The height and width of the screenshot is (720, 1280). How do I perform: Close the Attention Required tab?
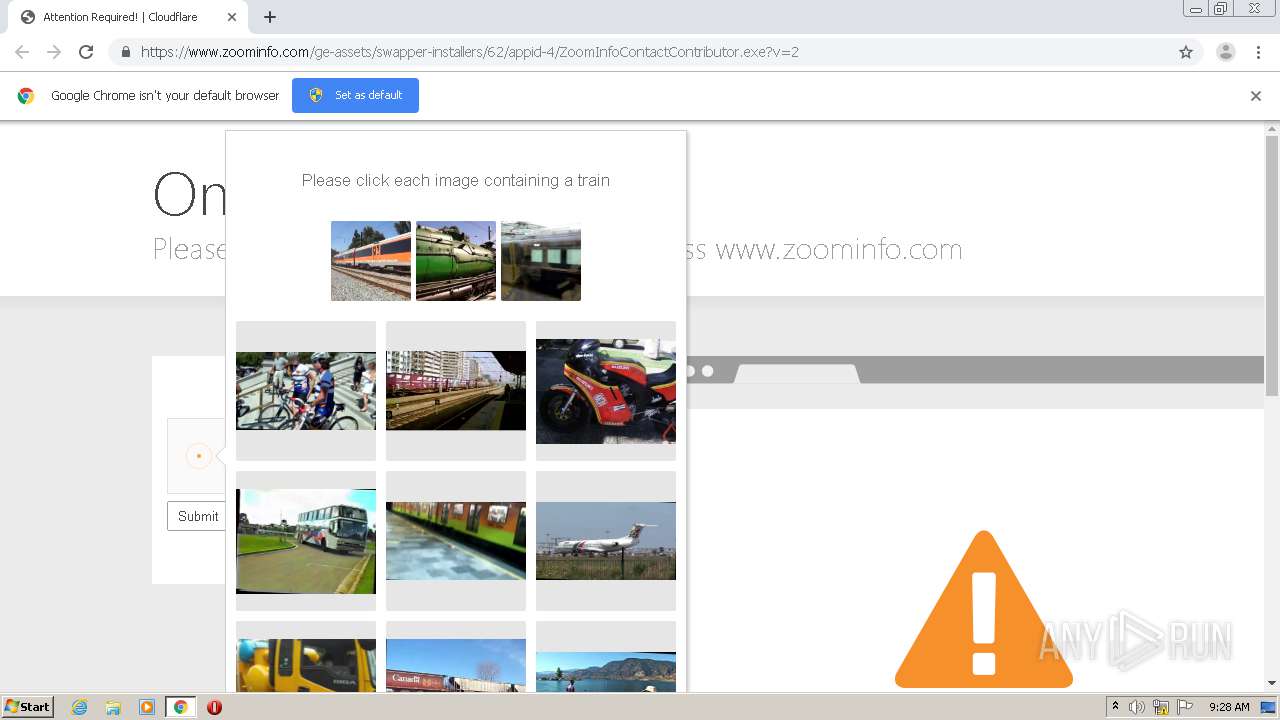pyautogui.click(x=232, y=17)
